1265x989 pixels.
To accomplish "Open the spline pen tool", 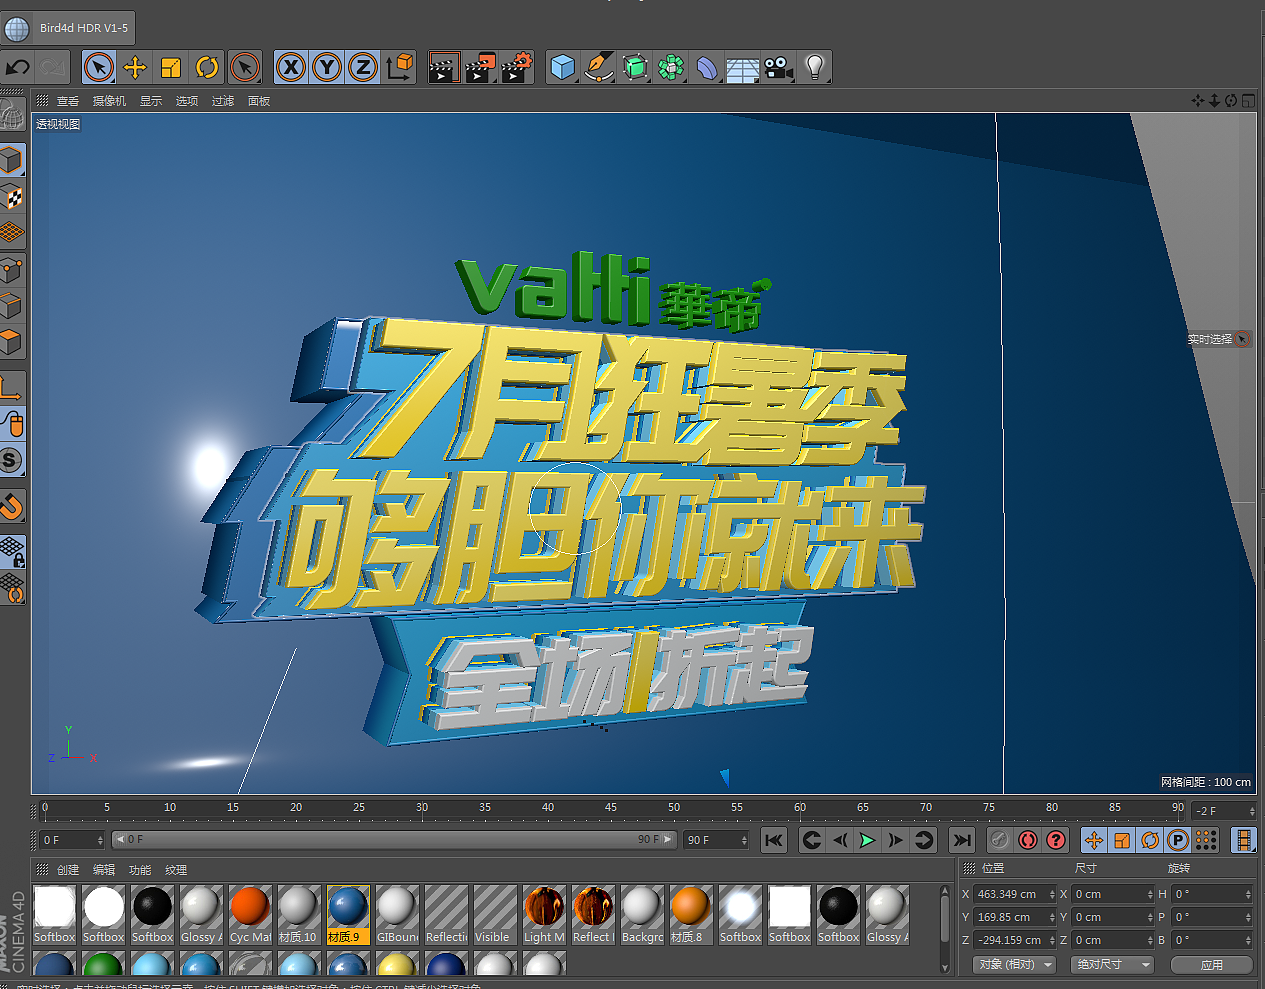I will point(599,67).
